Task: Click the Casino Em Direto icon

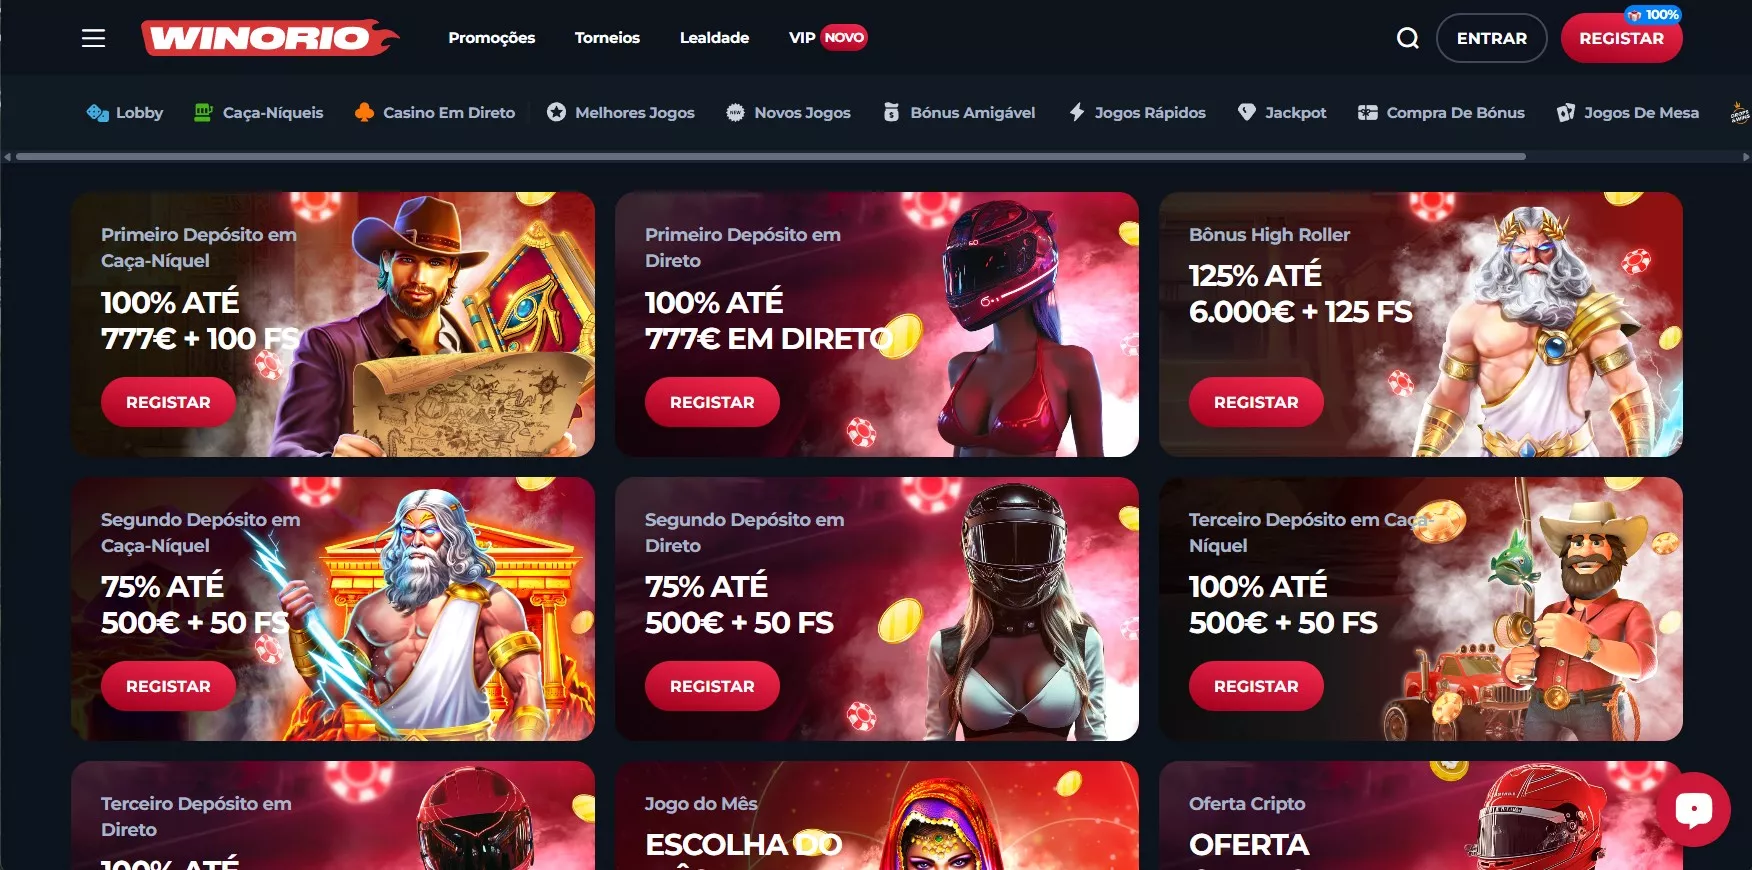Action: 364,113
